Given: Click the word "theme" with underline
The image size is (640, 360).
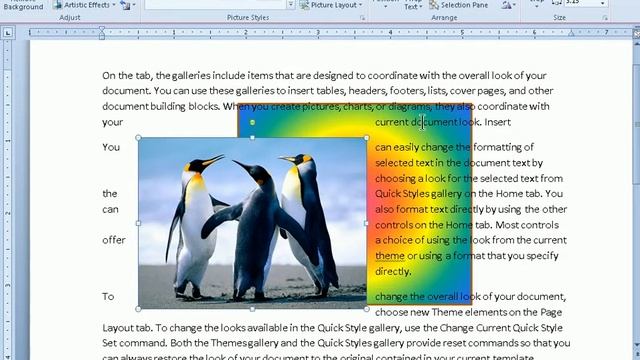Looking at the screenshot, I should (390, 256).
